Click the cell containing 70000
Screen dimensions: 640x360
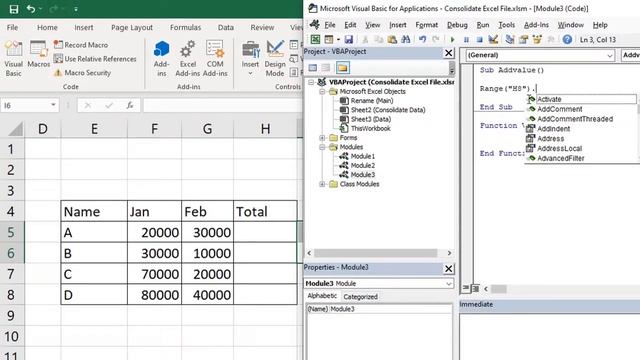[154, 274]
